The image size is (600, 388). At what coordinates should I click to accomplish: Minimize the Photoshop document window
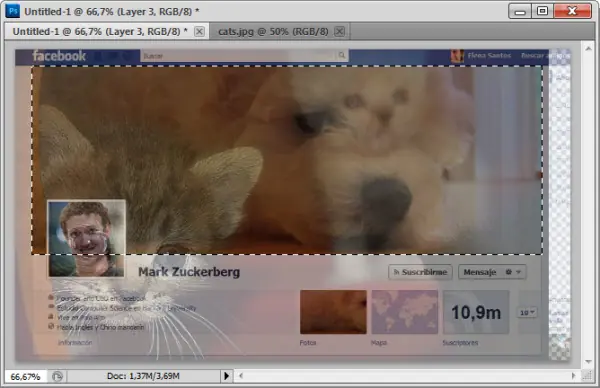(520, 11)
